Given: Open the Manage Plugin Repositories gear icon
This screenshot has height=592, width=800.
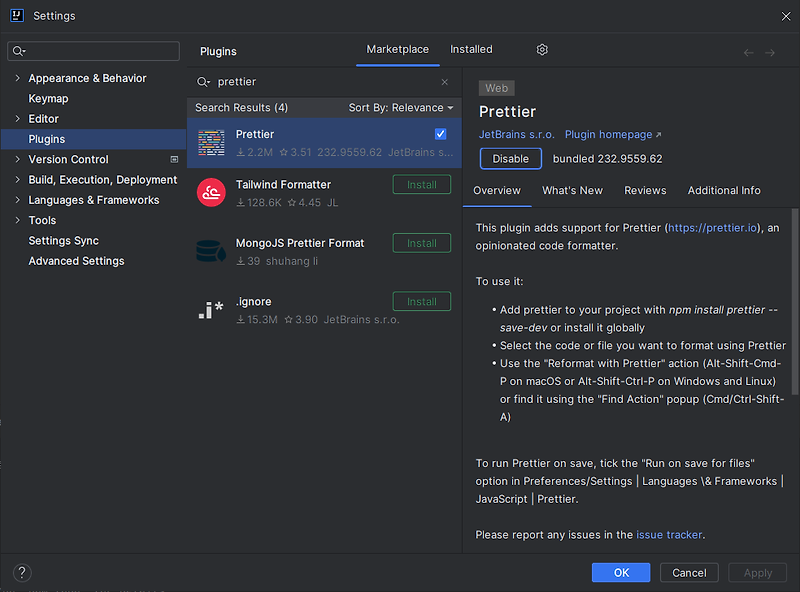Looking at the screenshot, I should 541,49.
